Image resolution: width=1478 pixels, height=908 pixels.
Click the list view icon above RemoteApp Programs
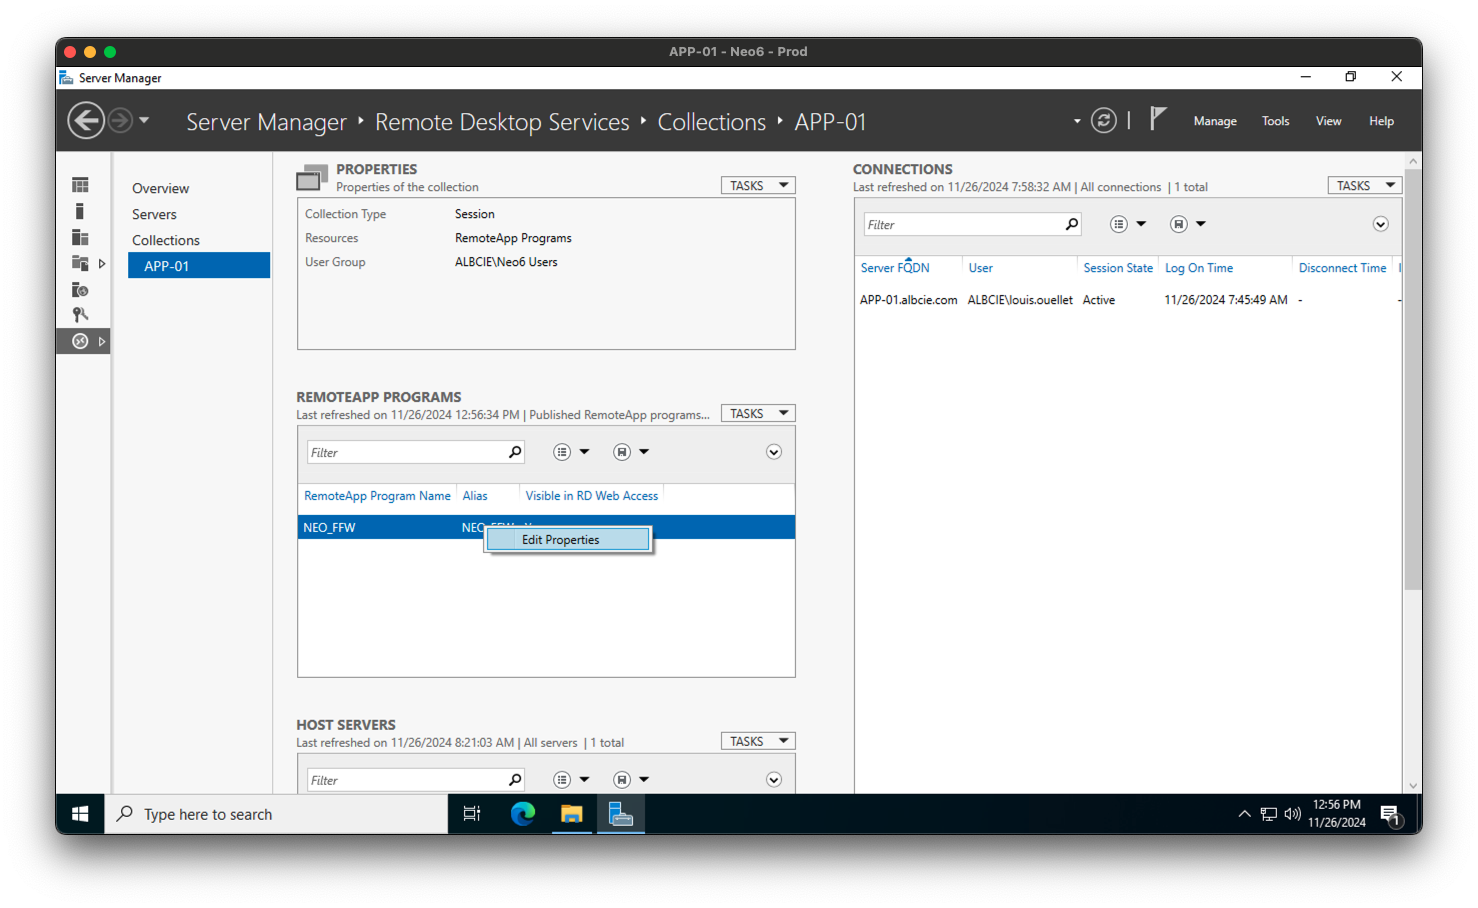pos(564,451)
